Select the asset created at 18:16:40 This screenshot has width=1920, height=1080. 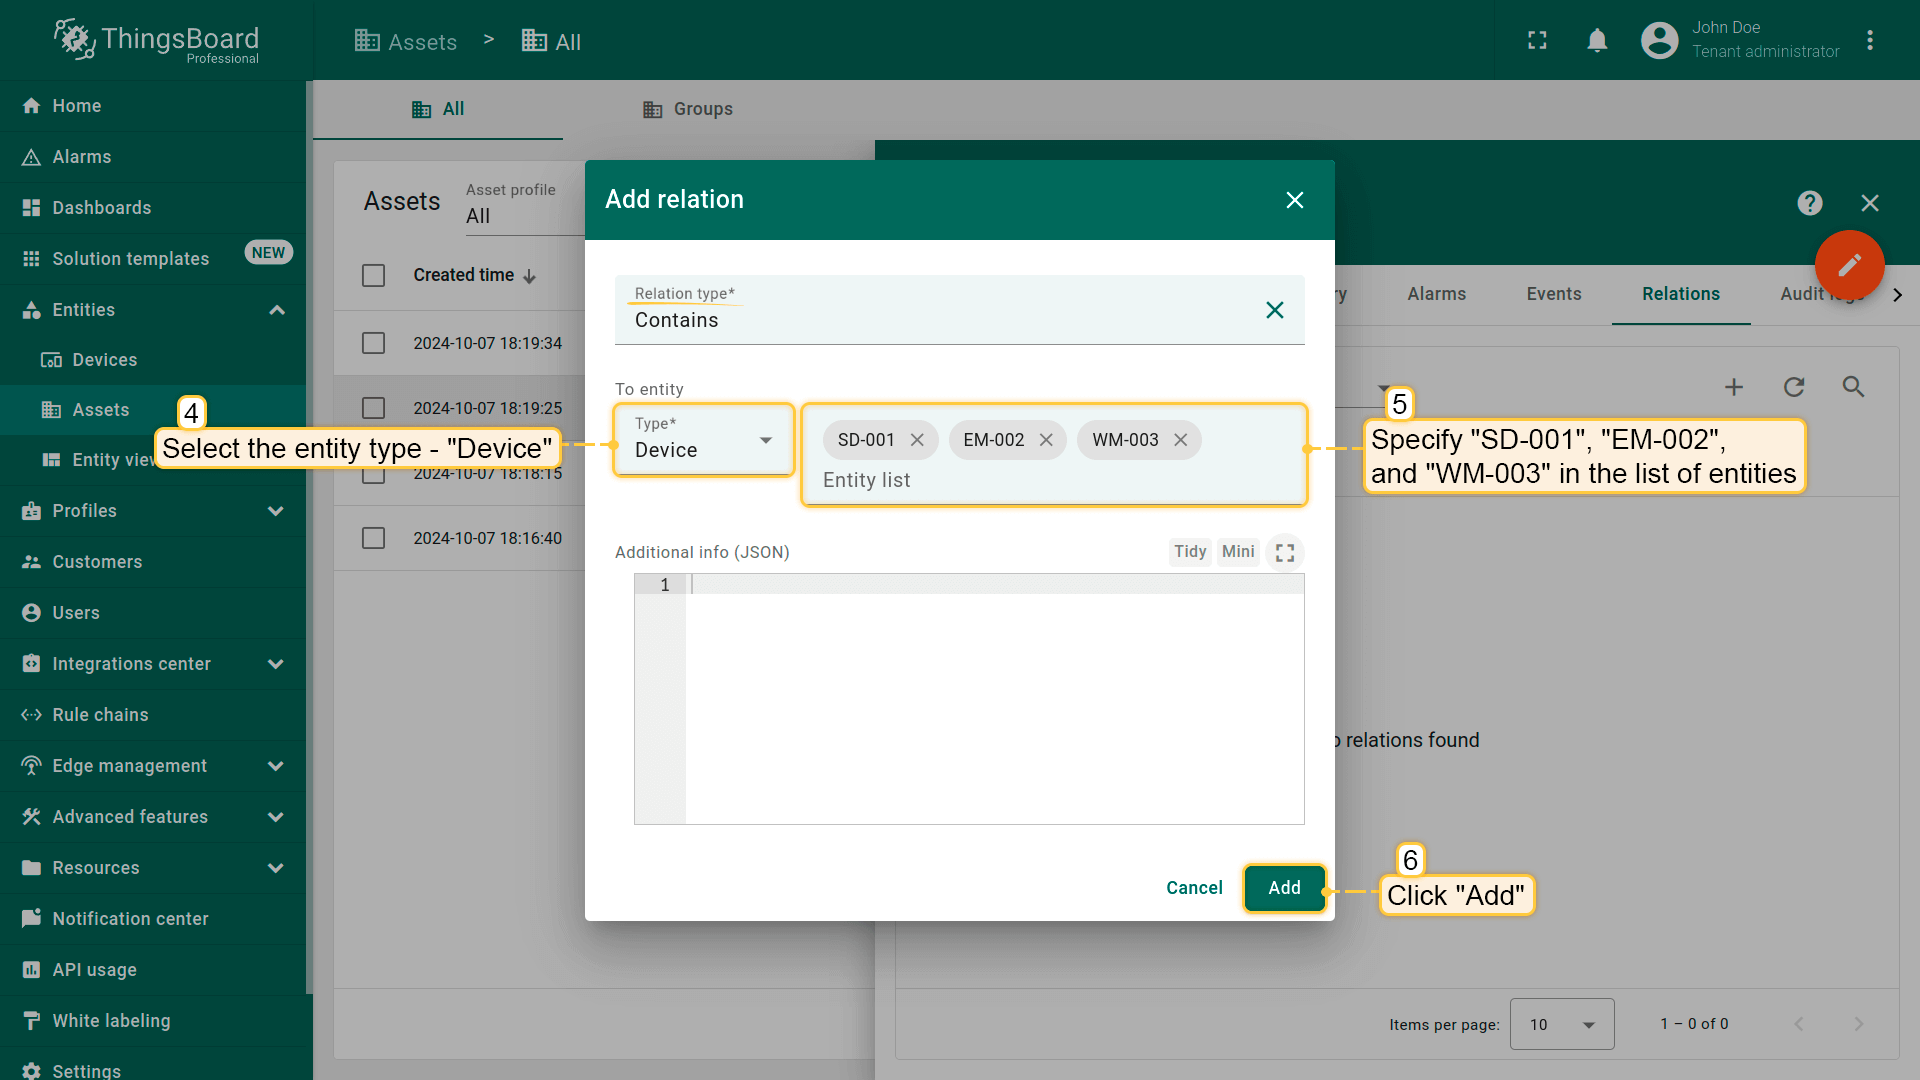(373, 538)
